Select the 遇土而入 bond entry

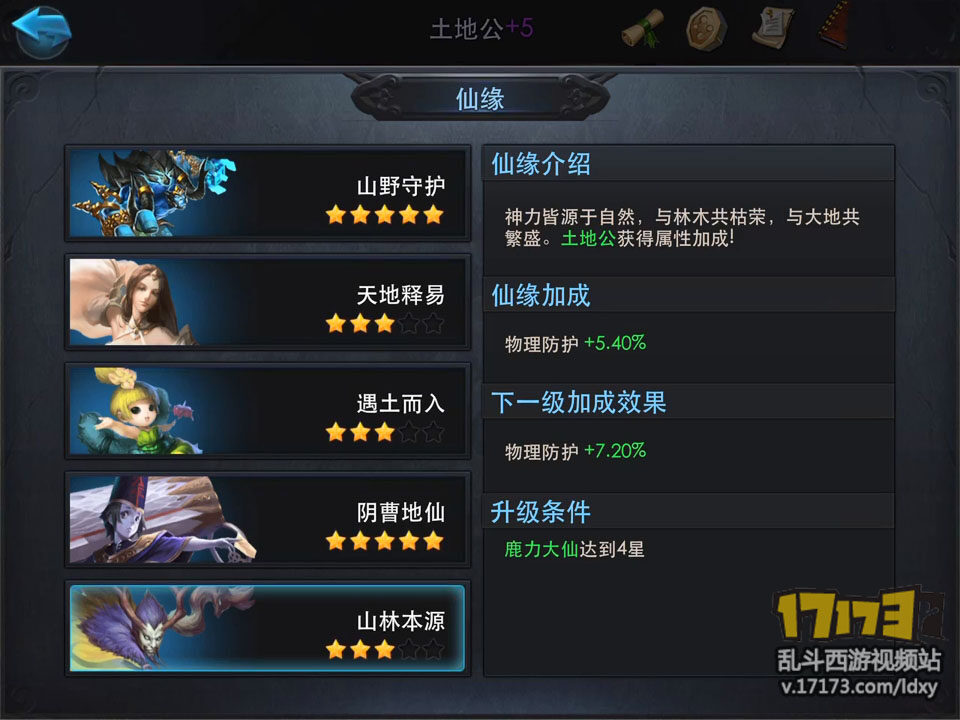[x=268, y=411]
